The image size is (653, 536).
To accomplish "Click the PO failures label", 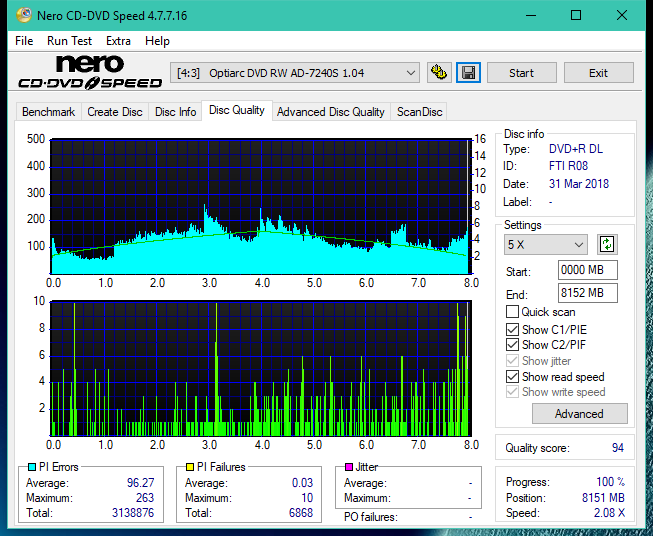I will [x=371, y=517].
